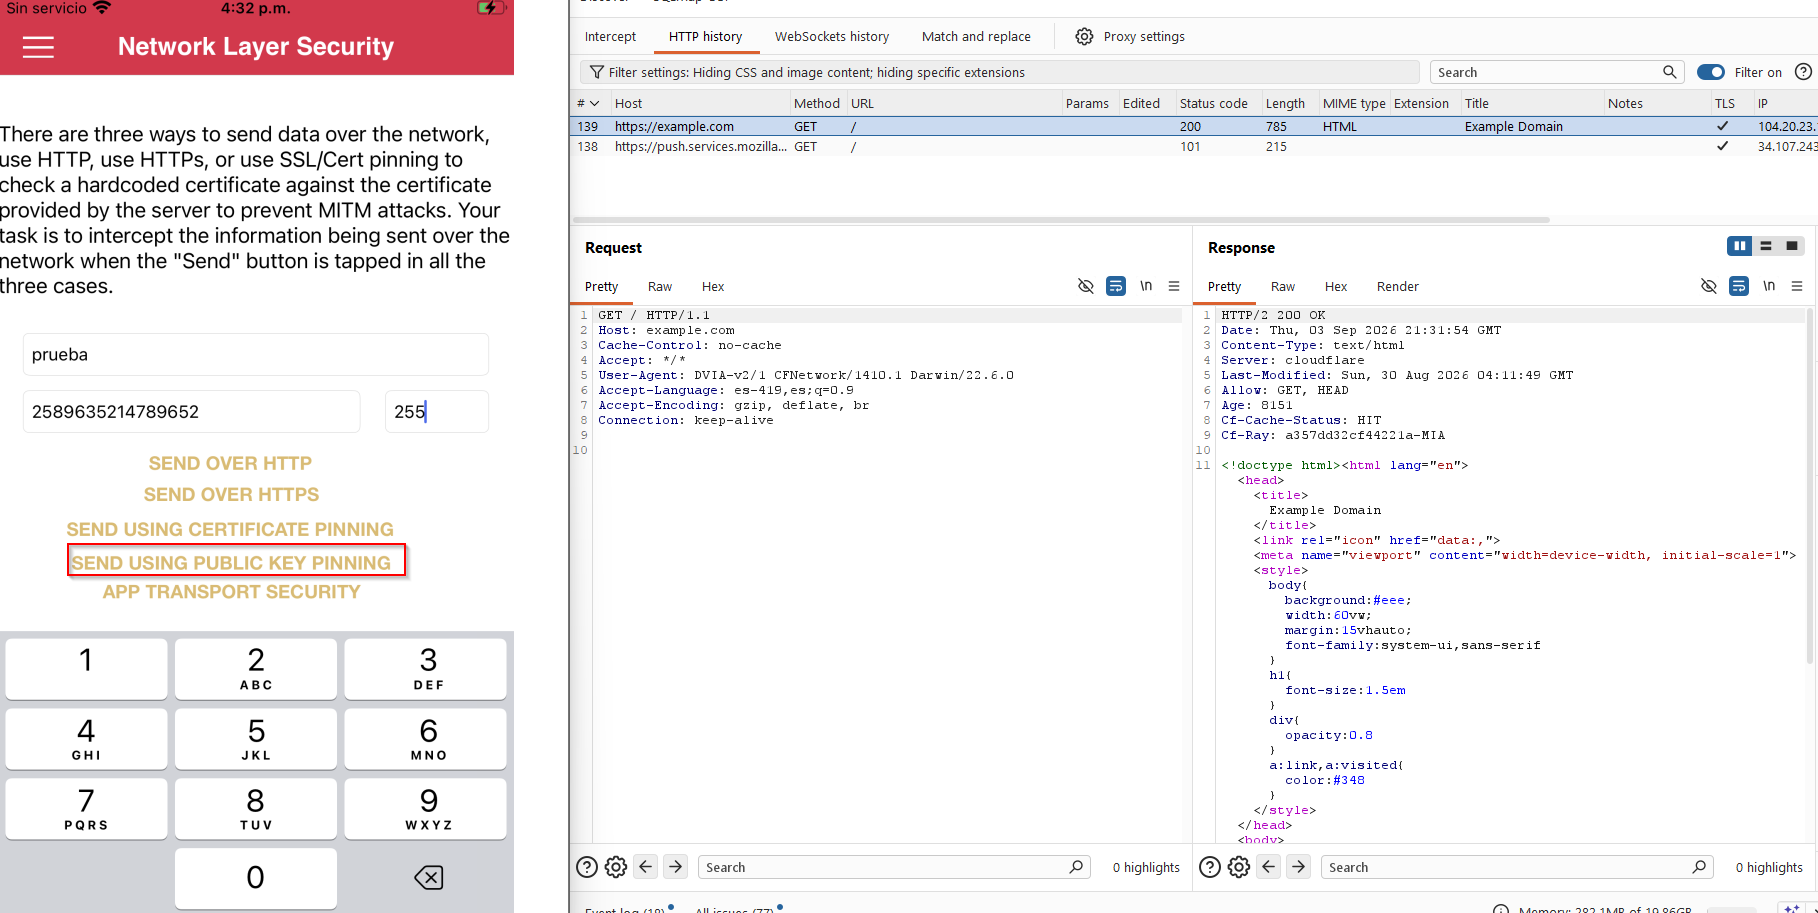This screenshot has height=913, width=1818.
Task: Click the Request pane help question icon
Action: [x=587, y=867]
